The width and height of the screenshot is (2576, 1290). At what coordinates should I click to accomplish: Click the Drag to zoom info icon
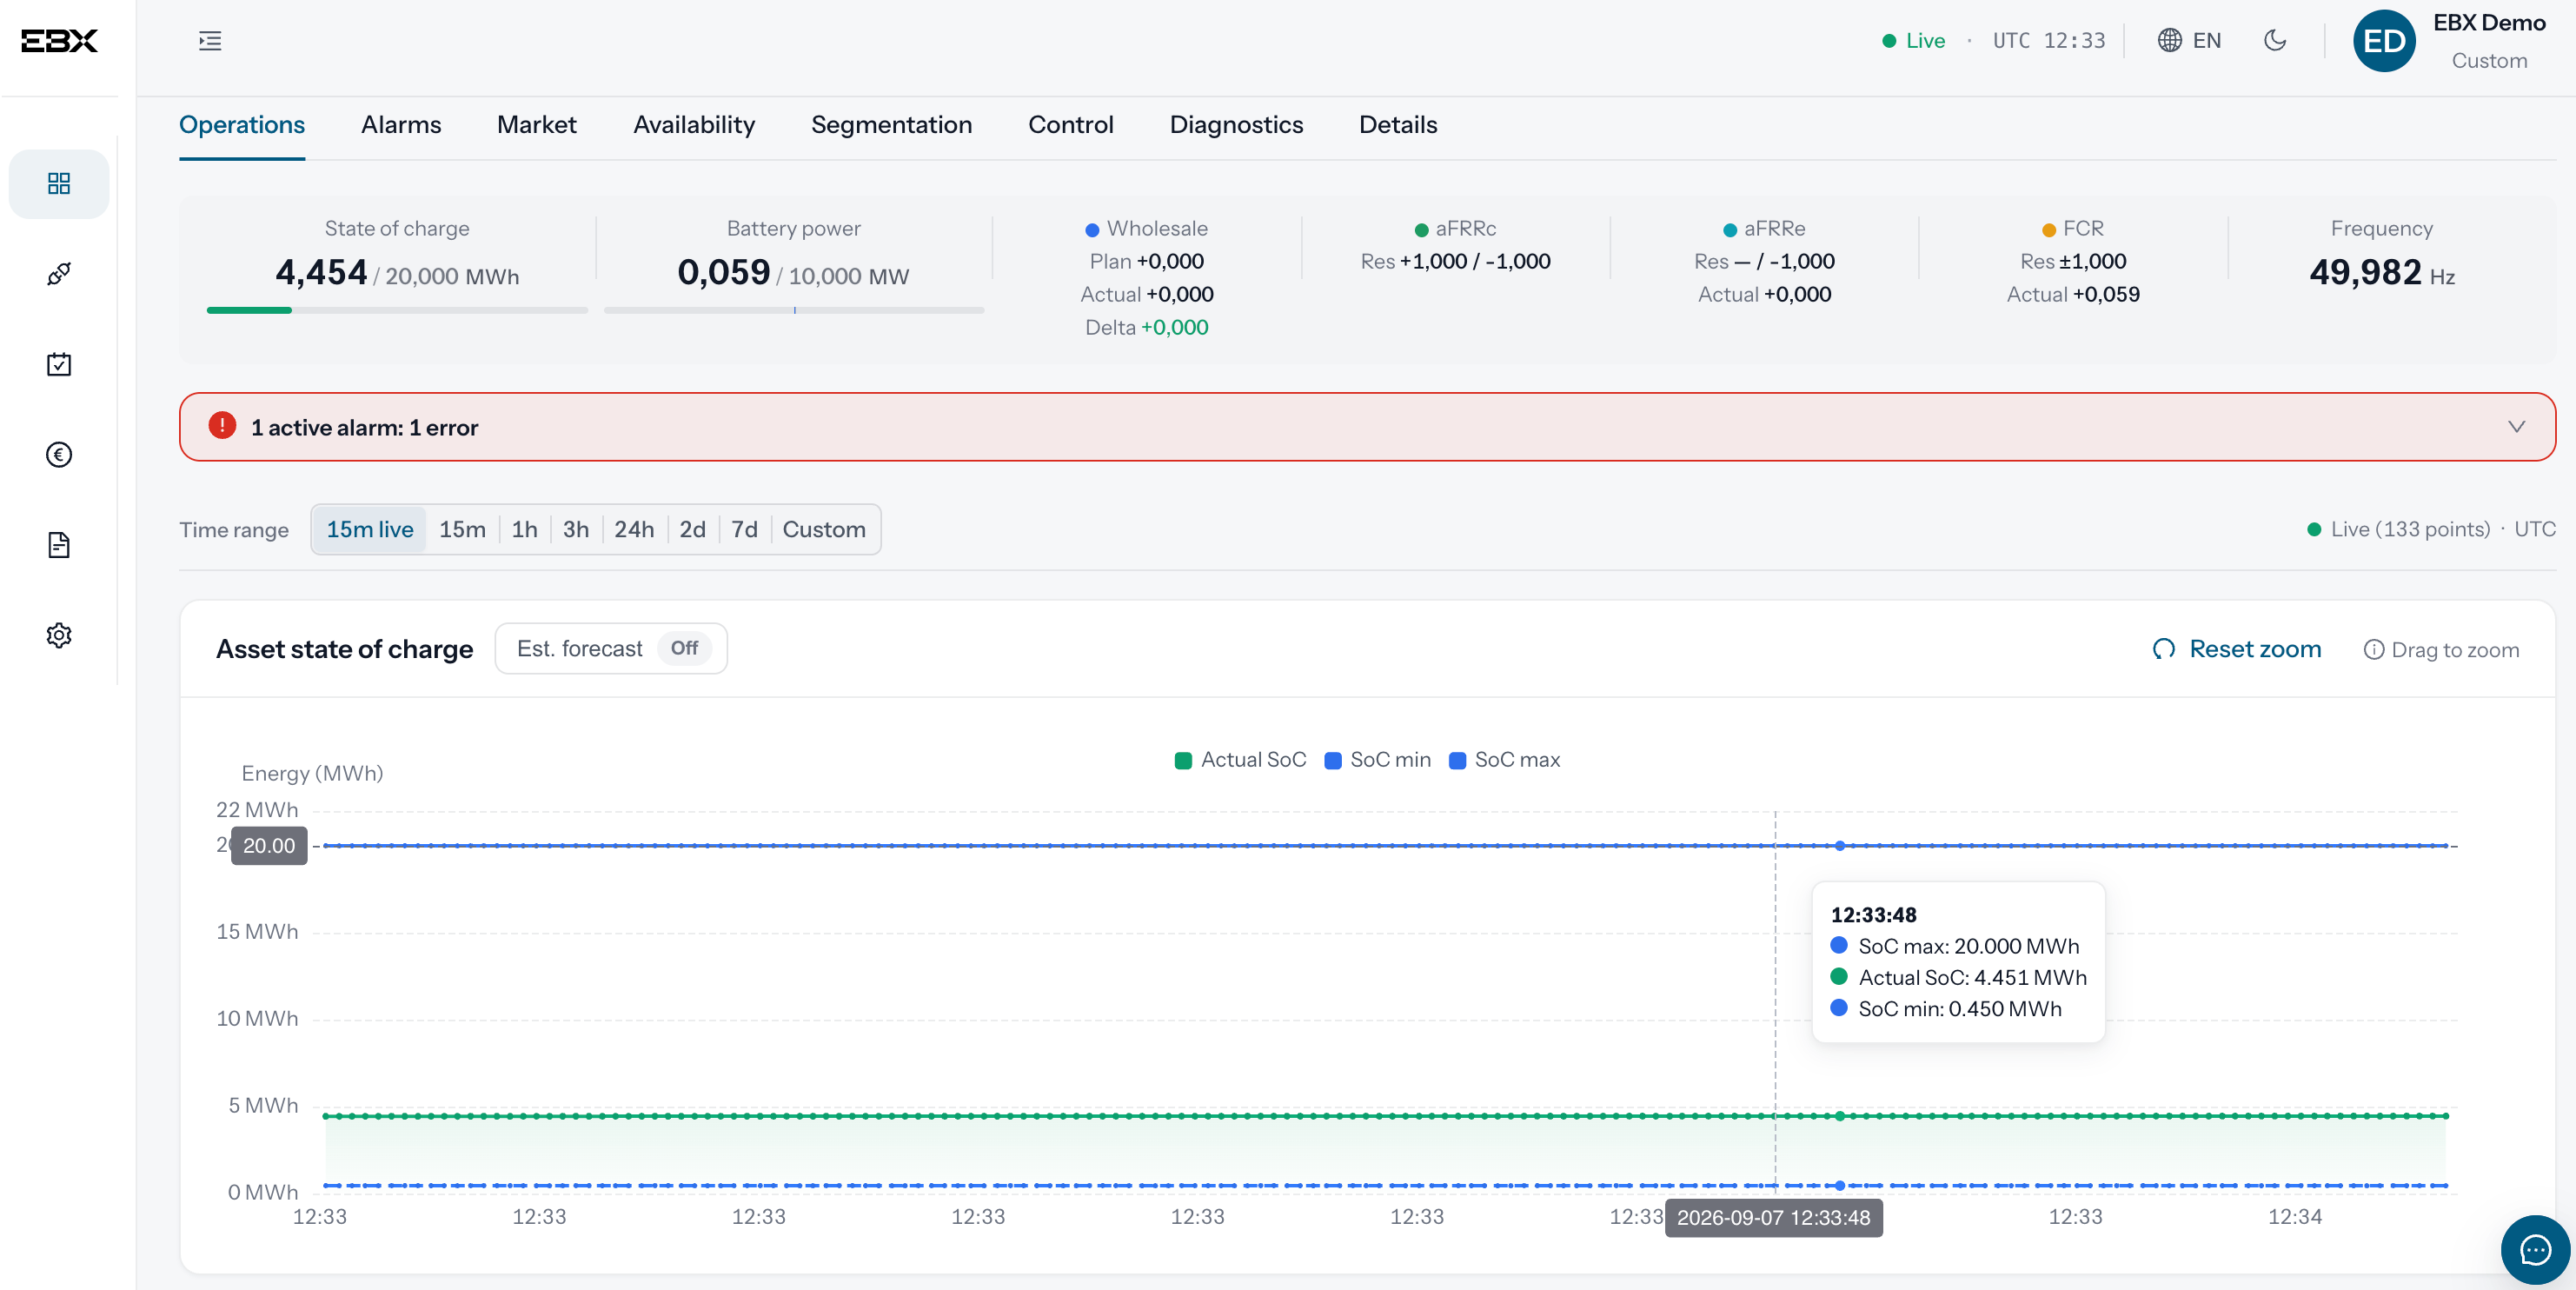(2373, 650)
